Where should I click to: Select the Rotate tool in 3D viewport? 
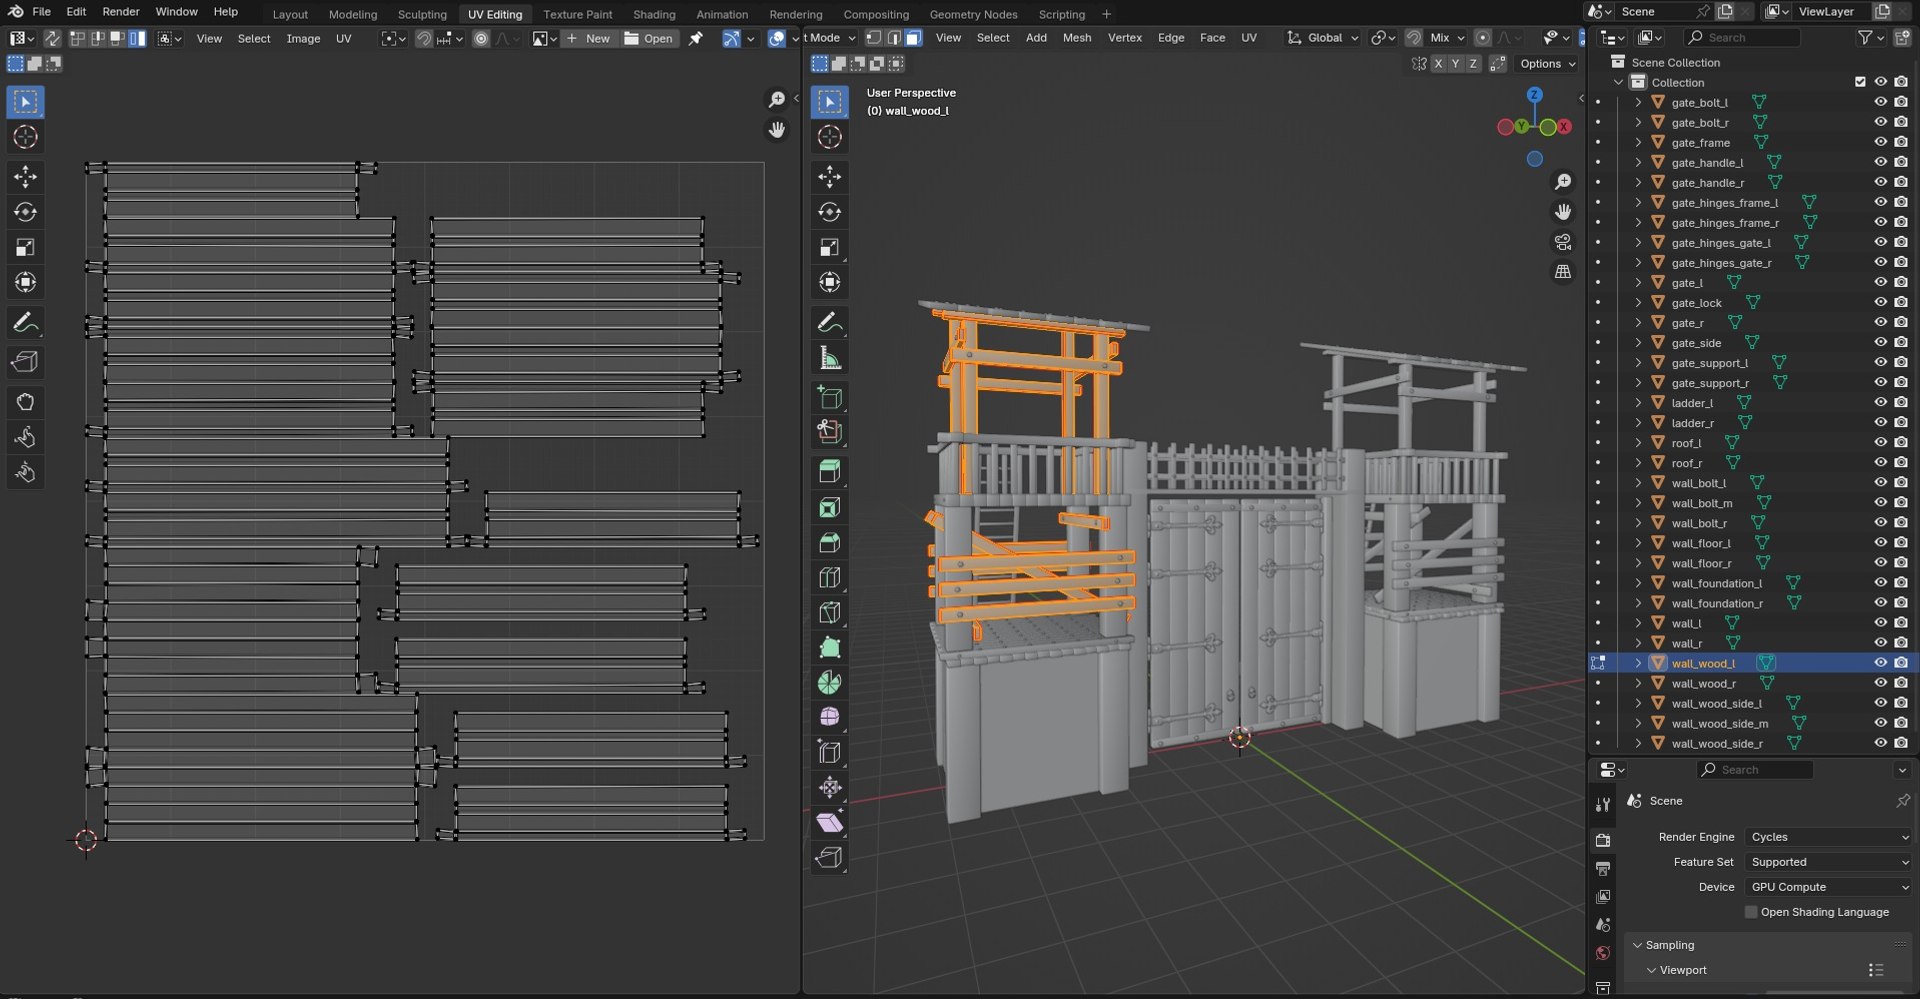pos(829,212)
